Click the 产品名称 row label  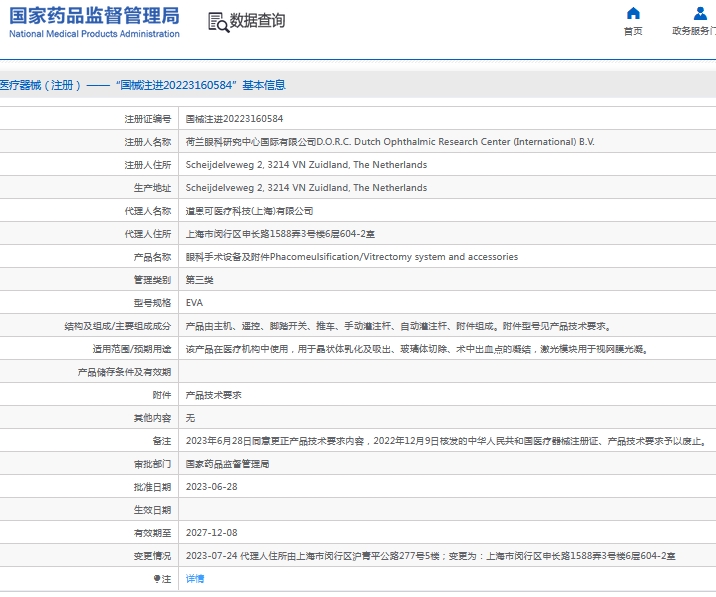click(152, 257)
